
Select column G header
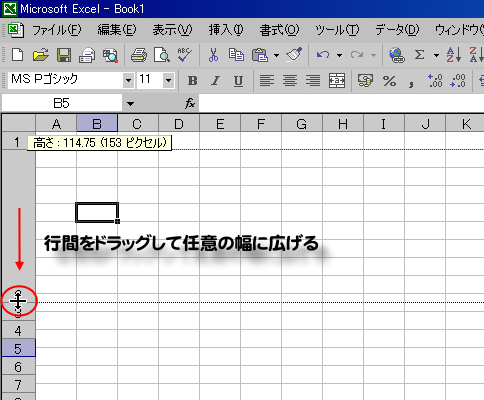coord(302,124)
